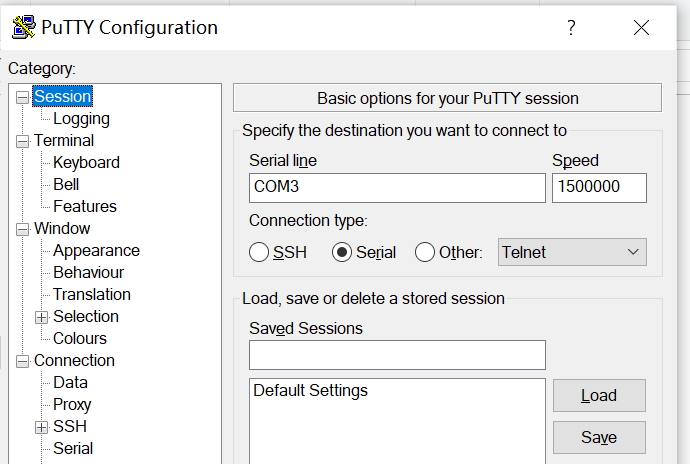Open the Colours settings page

click(80, 338)
